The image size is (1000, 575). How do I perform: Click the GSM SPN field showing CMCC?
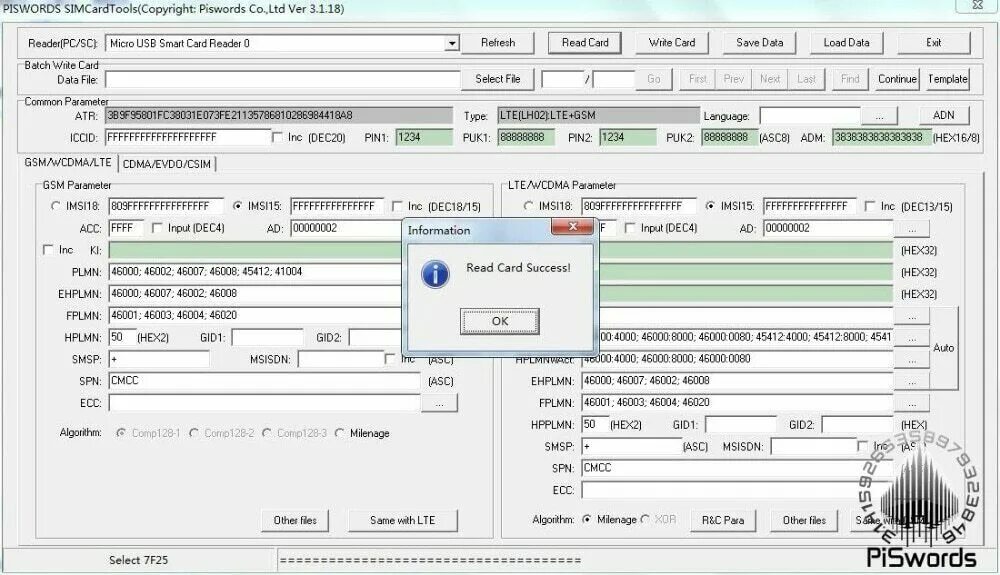click(x=264, y=381)
